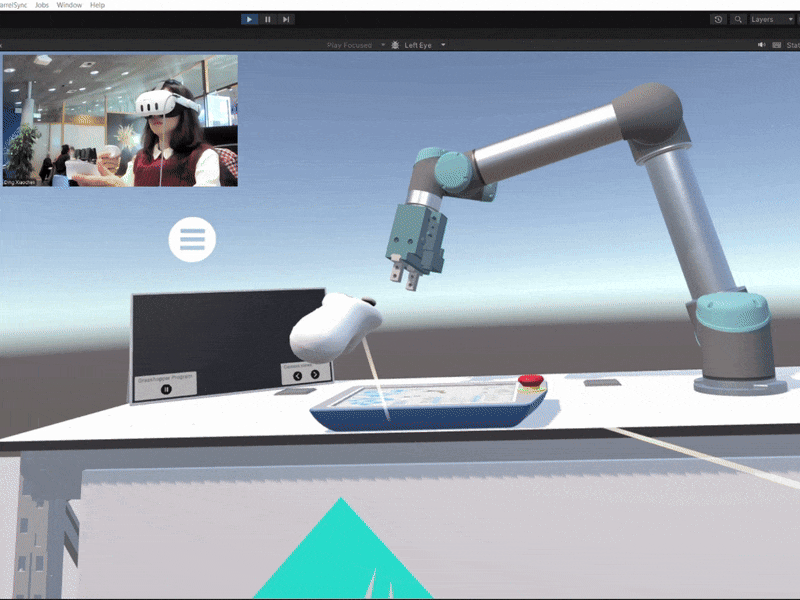Click the round hamburger menu icon
The image size is (800, 600).
[x=192, y=239]
